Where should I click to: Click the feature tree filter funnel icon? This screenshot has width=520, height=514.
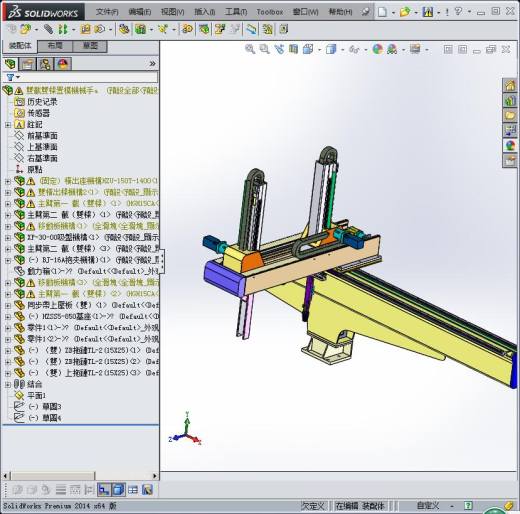[x=11, y=78]
